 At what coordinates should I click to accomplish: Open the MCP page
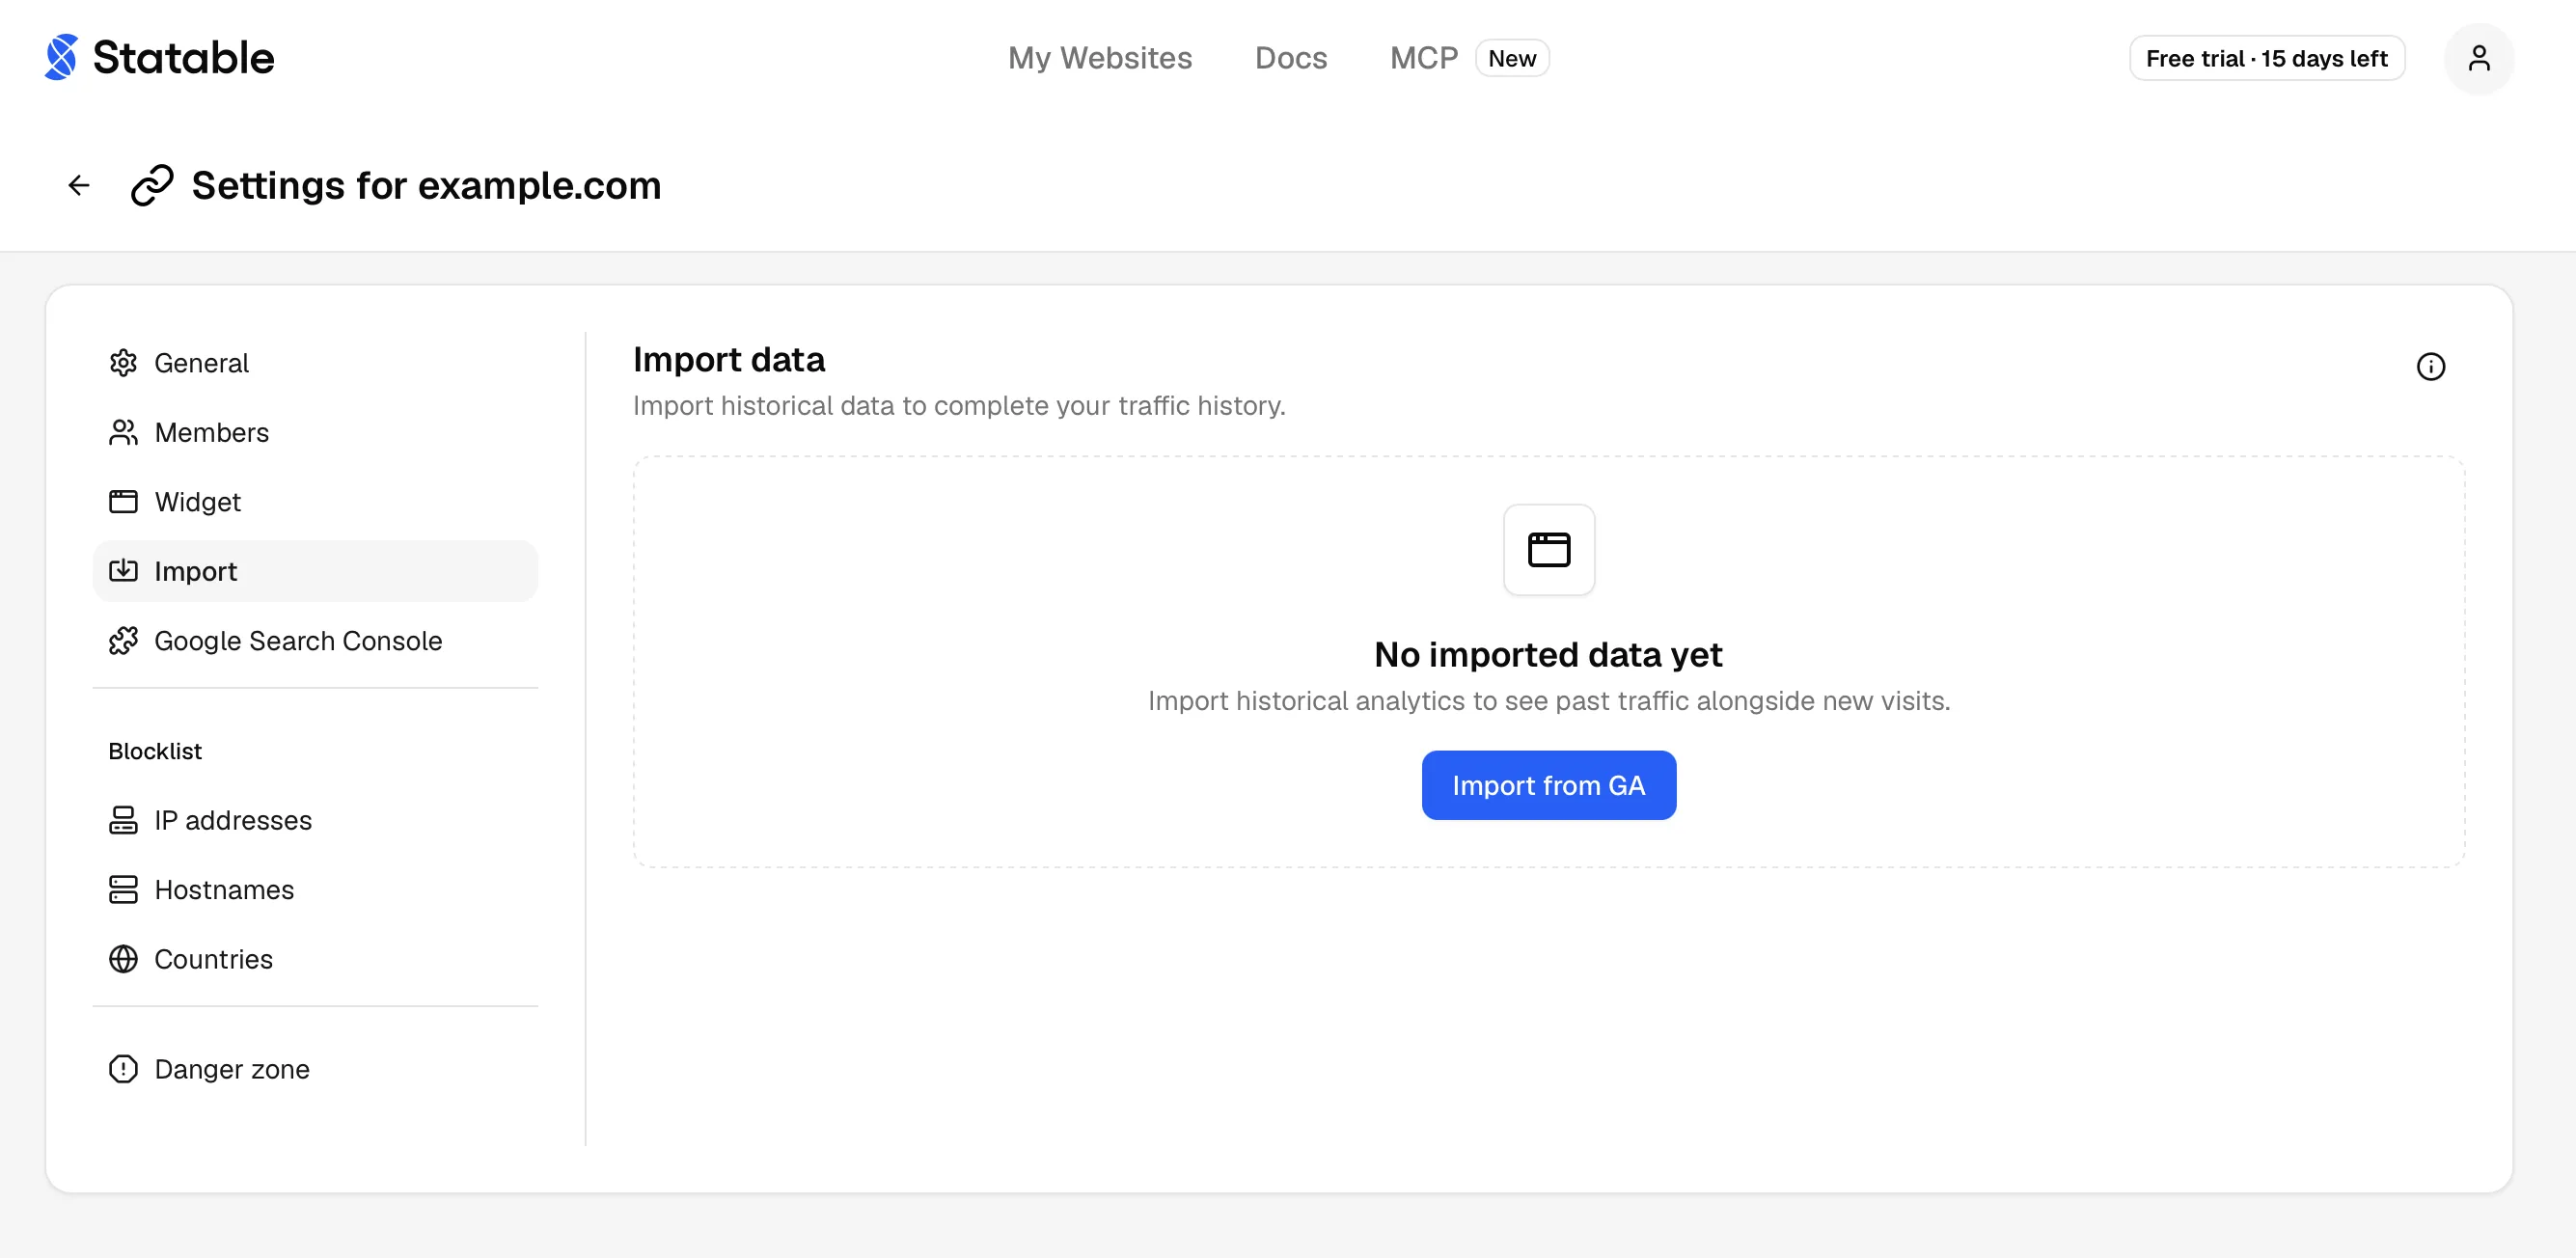(1423, 58)
